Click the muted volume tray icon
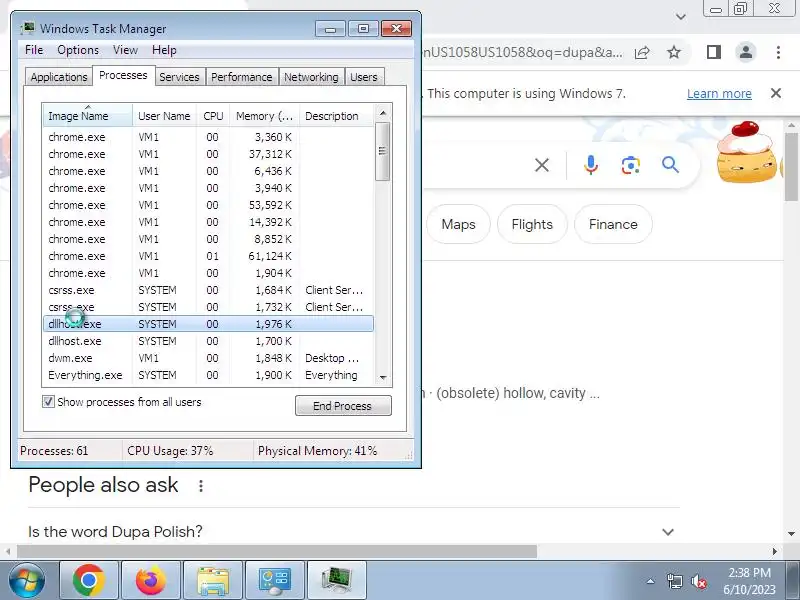The width and height of the screenshot is (800, 600). point(698,581)
